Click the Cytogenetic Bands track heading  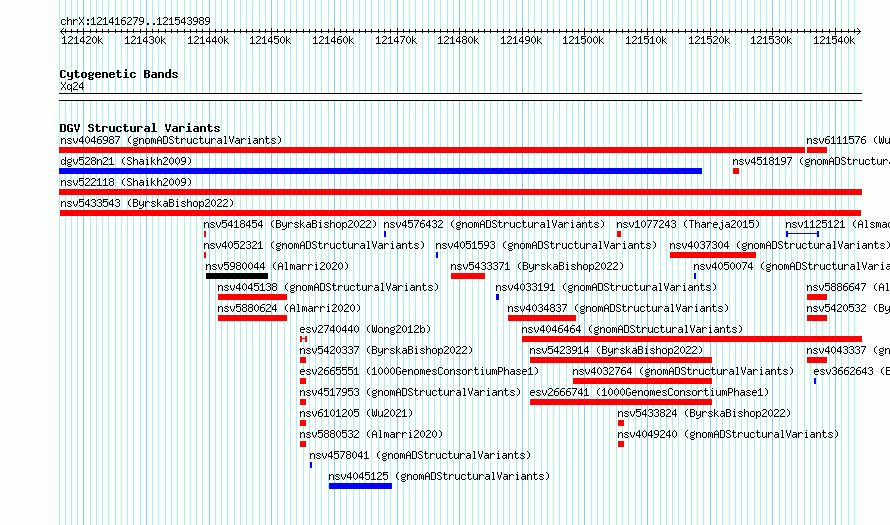pos(119,74)
